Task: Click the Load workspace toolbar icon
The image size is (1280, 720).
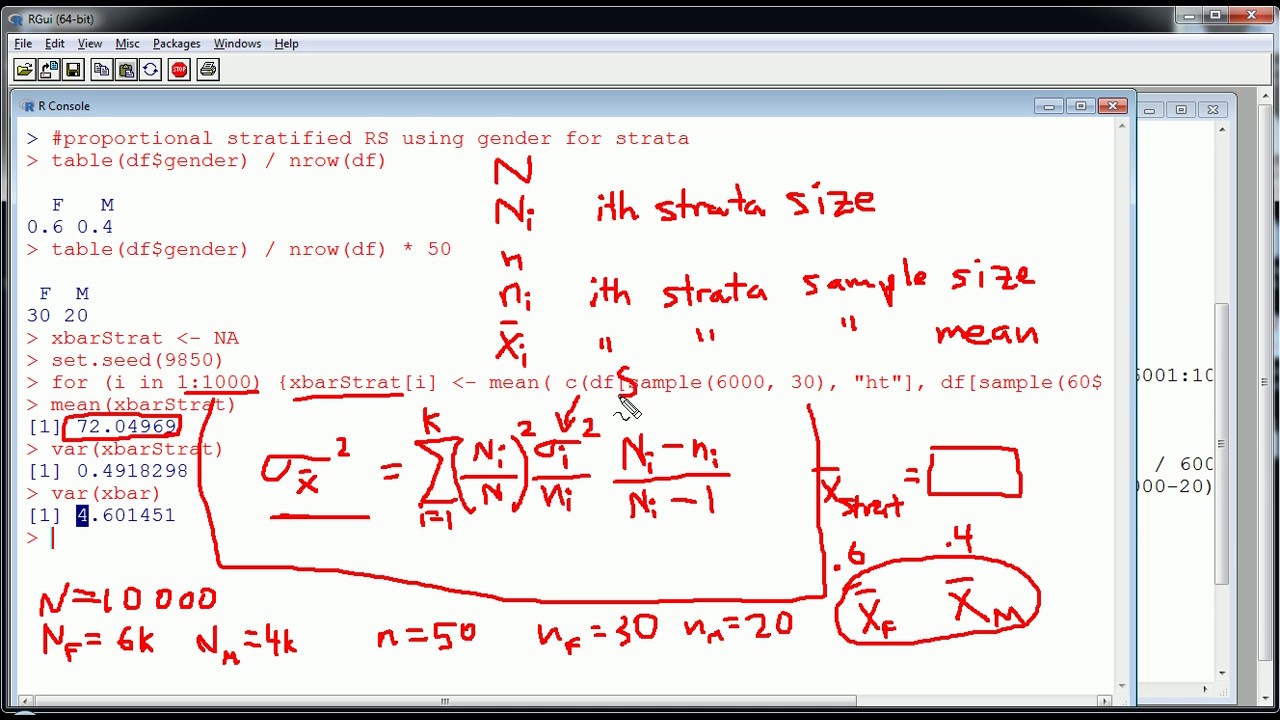Action: (x=49, y=69)
